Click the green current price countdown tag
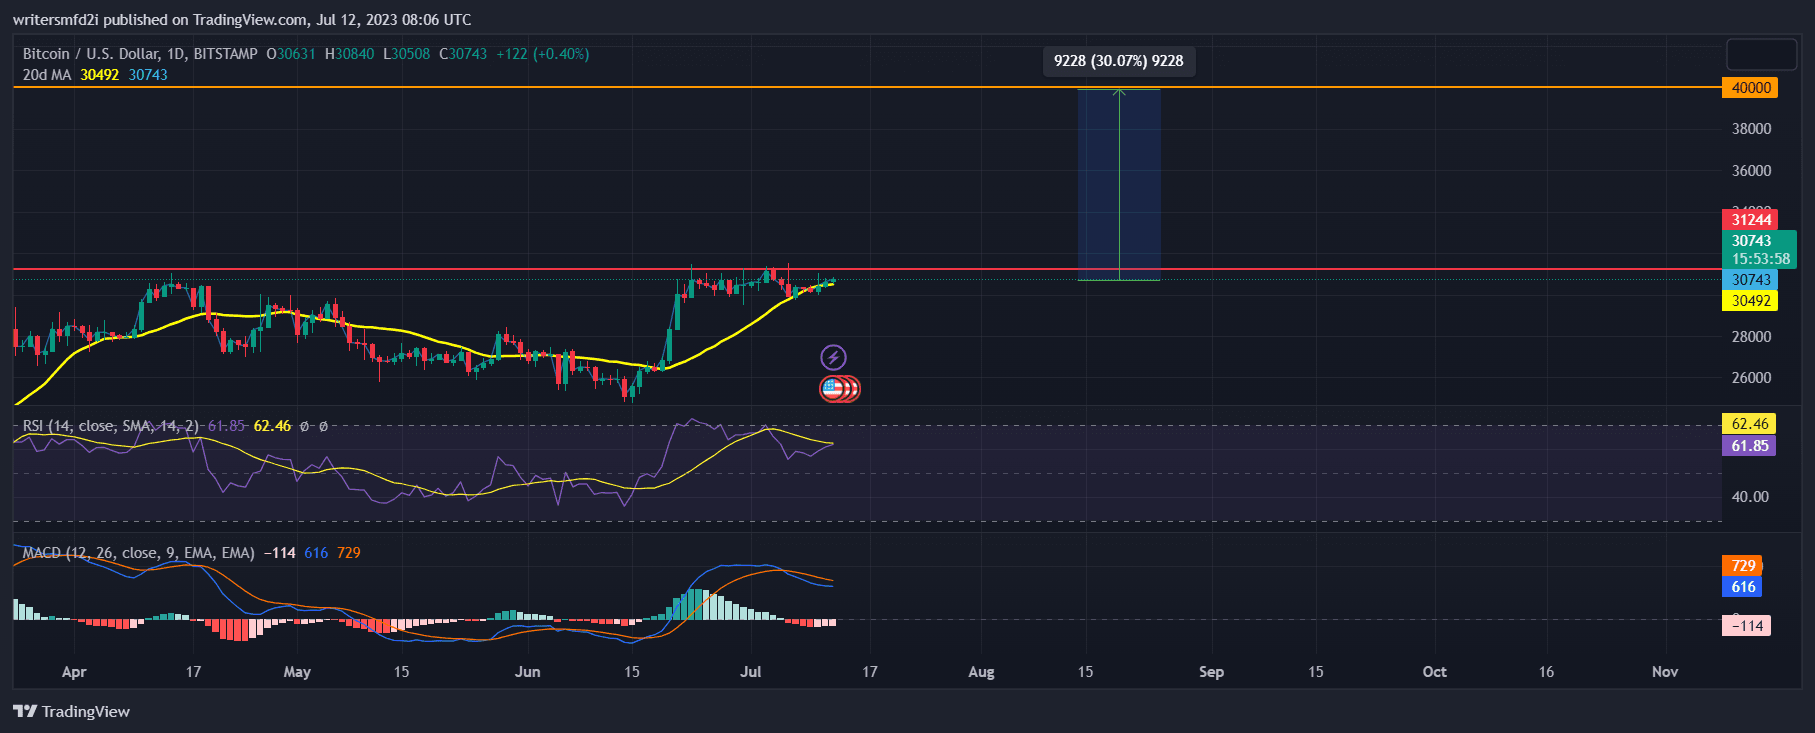The height and width of the screenshot is (733, 1815). pyautogui.click(x=1759, y=250)
